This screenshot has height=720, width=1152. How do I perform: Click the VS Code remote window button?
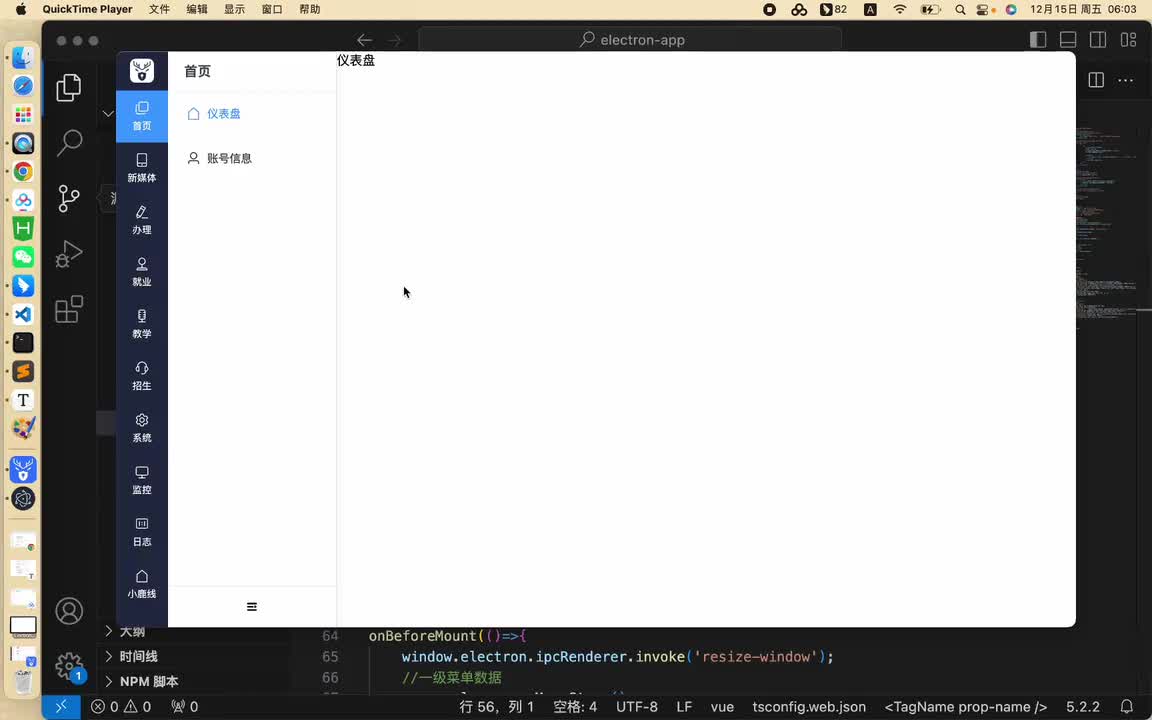[x=61, y=707]
